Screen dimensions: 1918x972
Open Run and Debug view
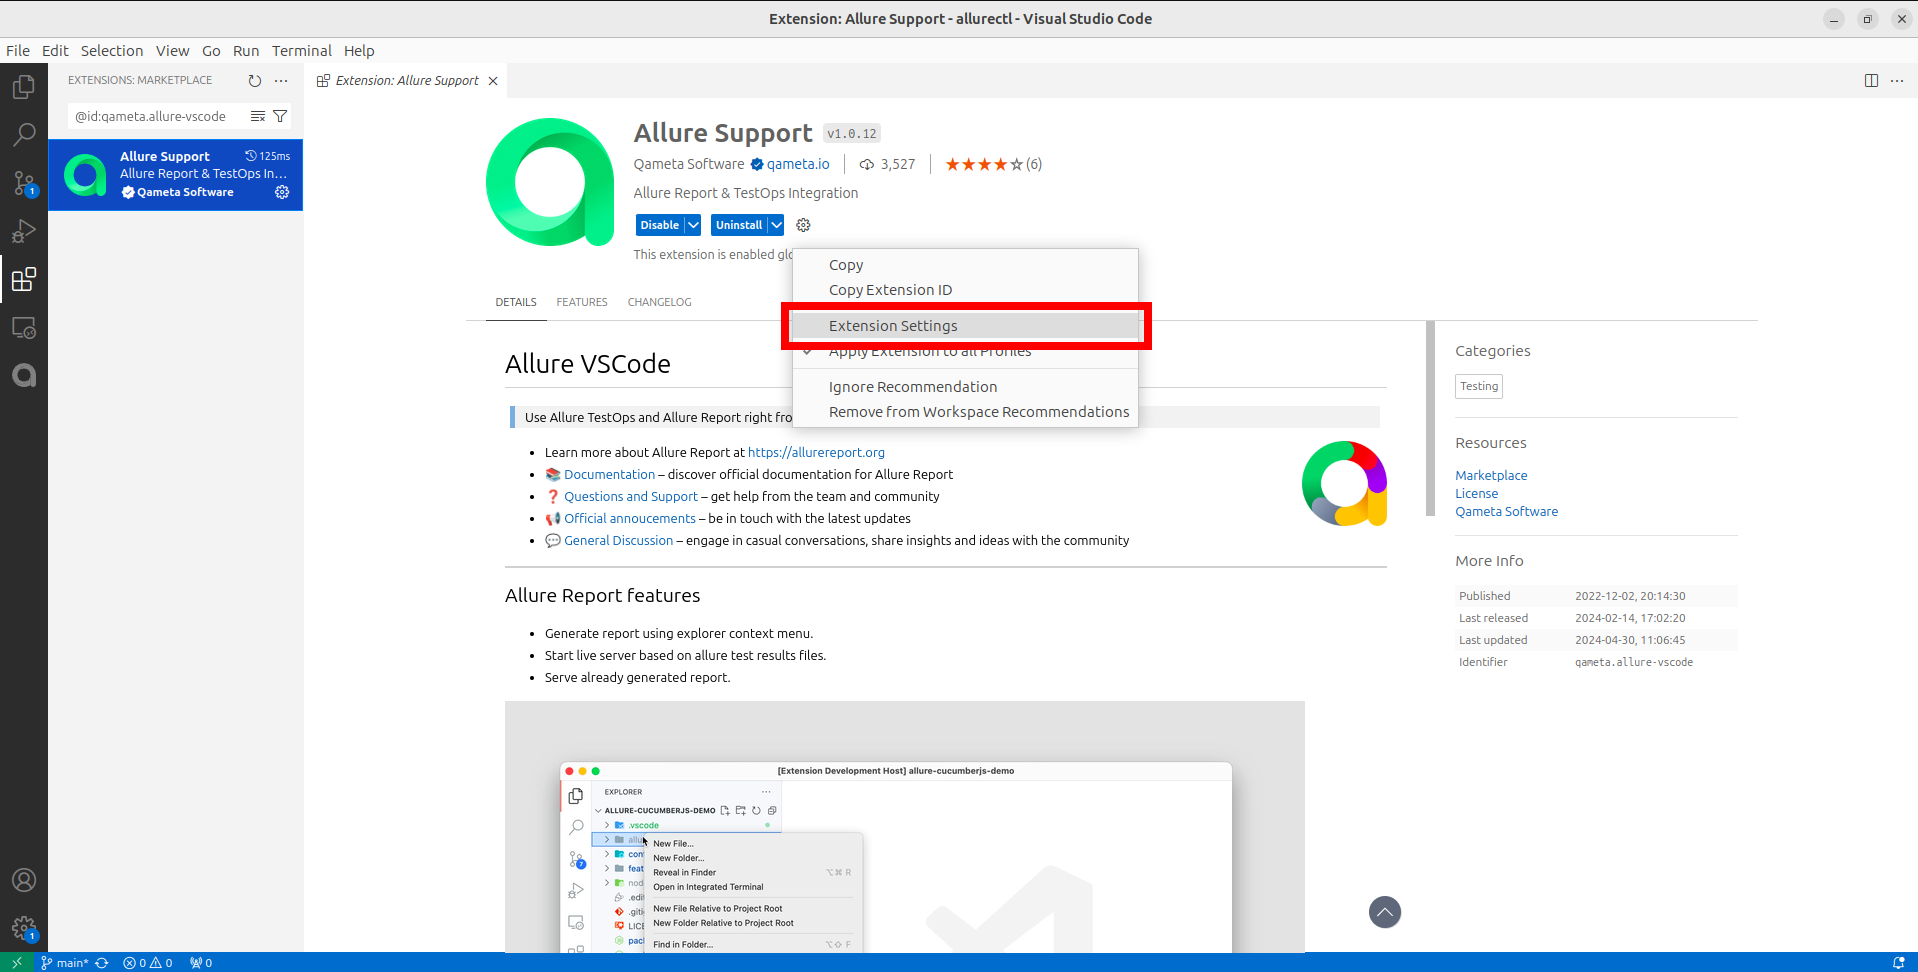pyautogui.click(x=24, y=231)
